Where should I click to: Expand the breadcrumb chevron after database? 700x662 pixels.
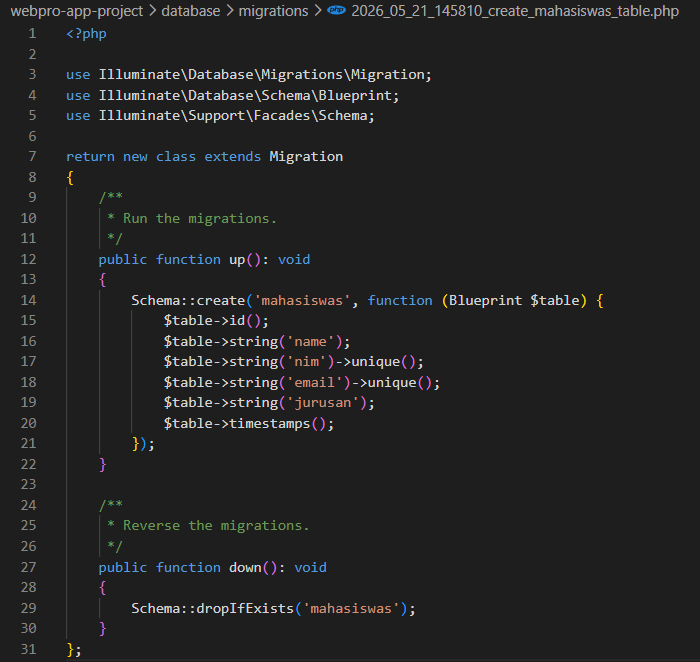[x=229, y=11]
